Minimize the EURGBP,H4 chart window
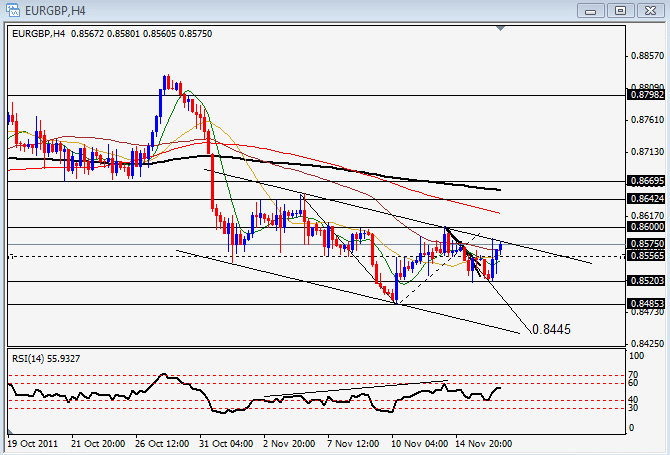Viewport: 670px width, 455px height. (591, 11)
